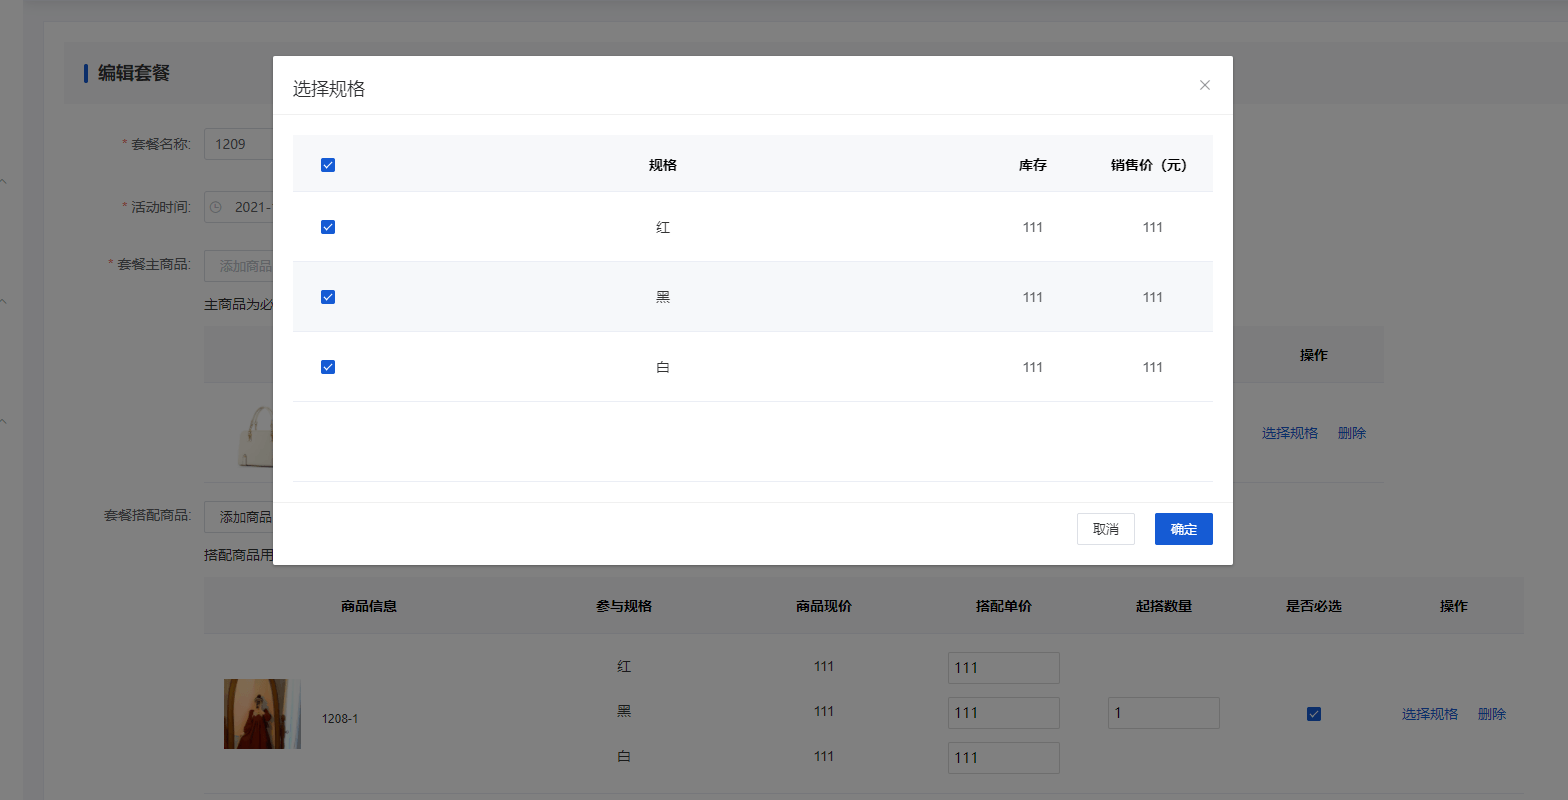Image resolution: width=1568 pixels, height=800 pixels.
Task: Click the 套餐名称 input containing 1209
Action: (x=239, y=144)
